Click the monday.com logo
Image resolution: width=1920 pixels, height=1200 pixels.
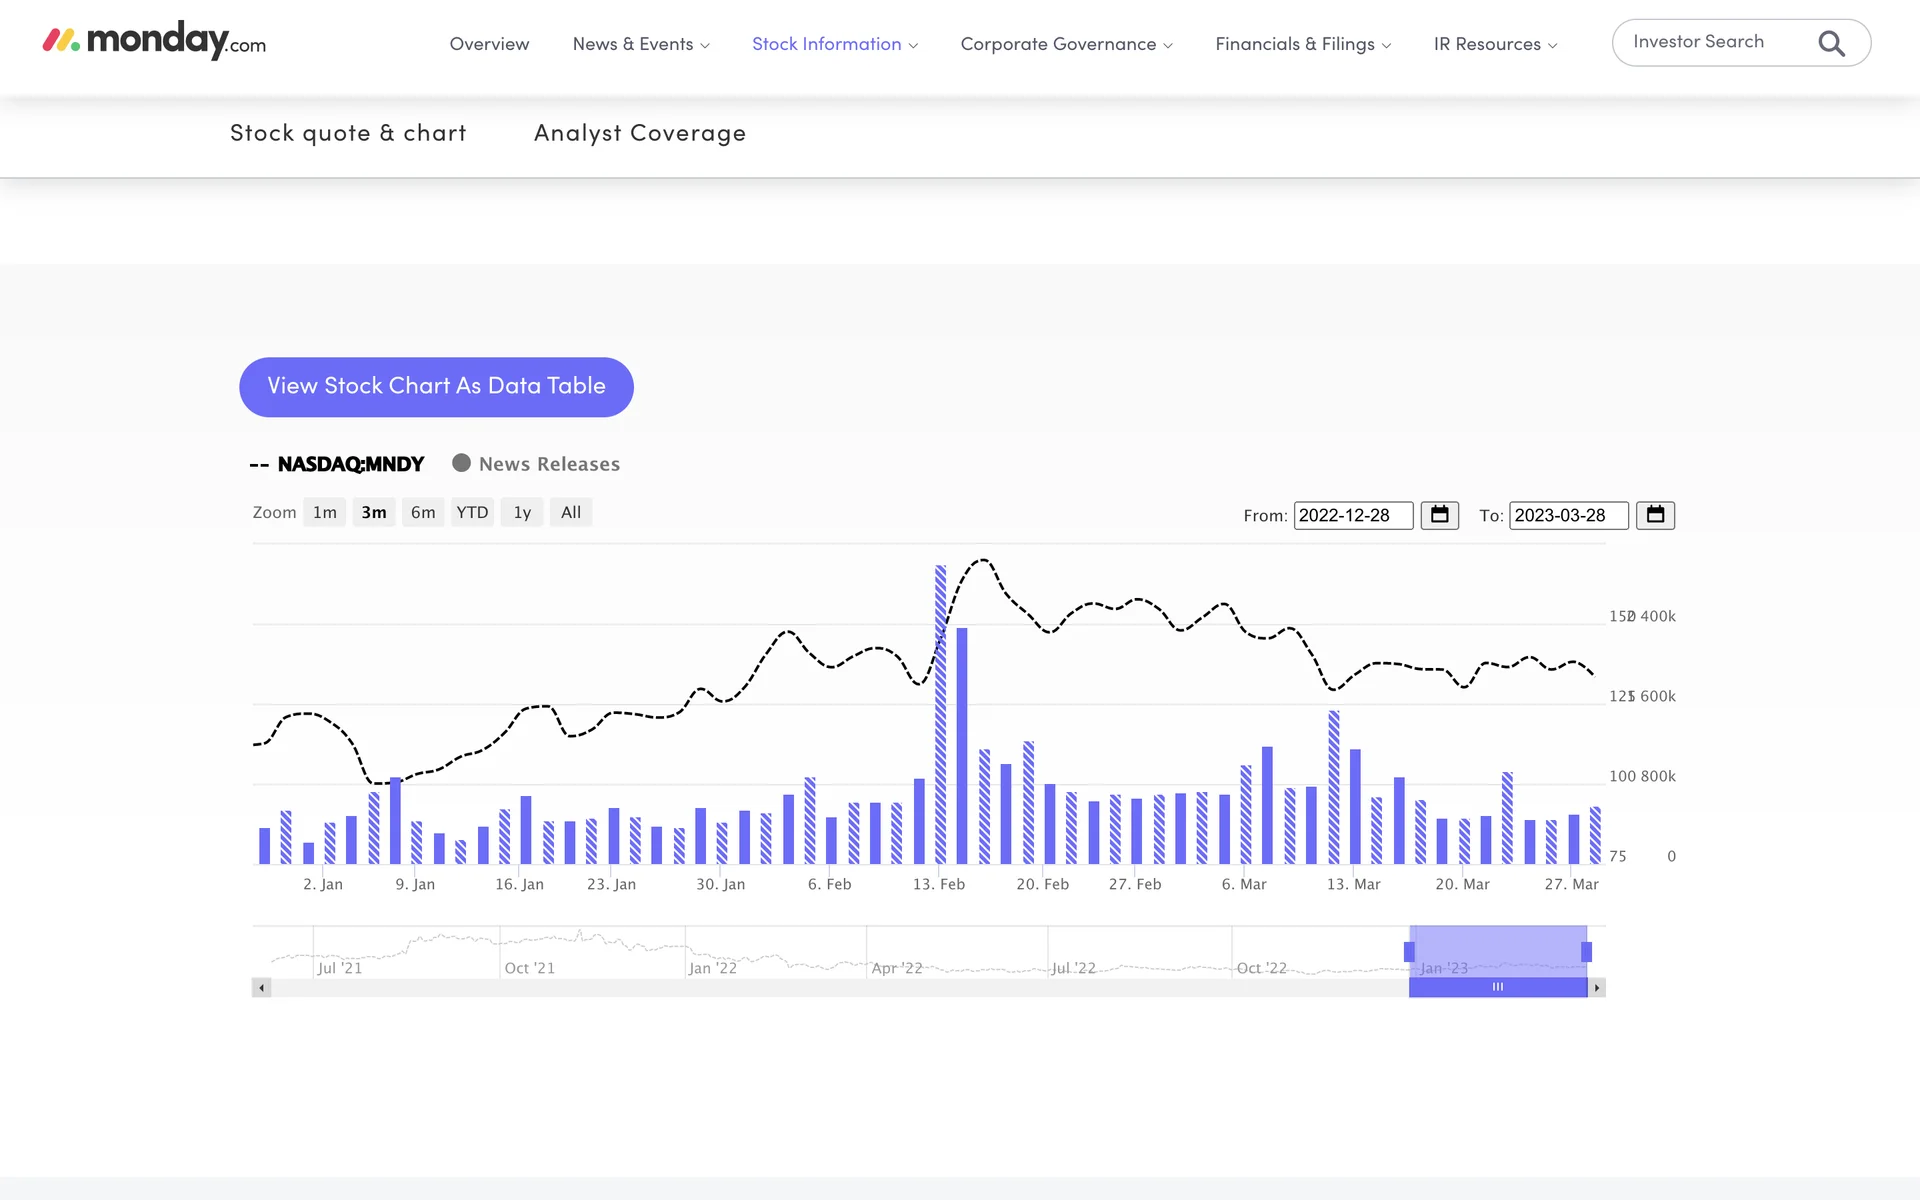[x=154, y=41]
